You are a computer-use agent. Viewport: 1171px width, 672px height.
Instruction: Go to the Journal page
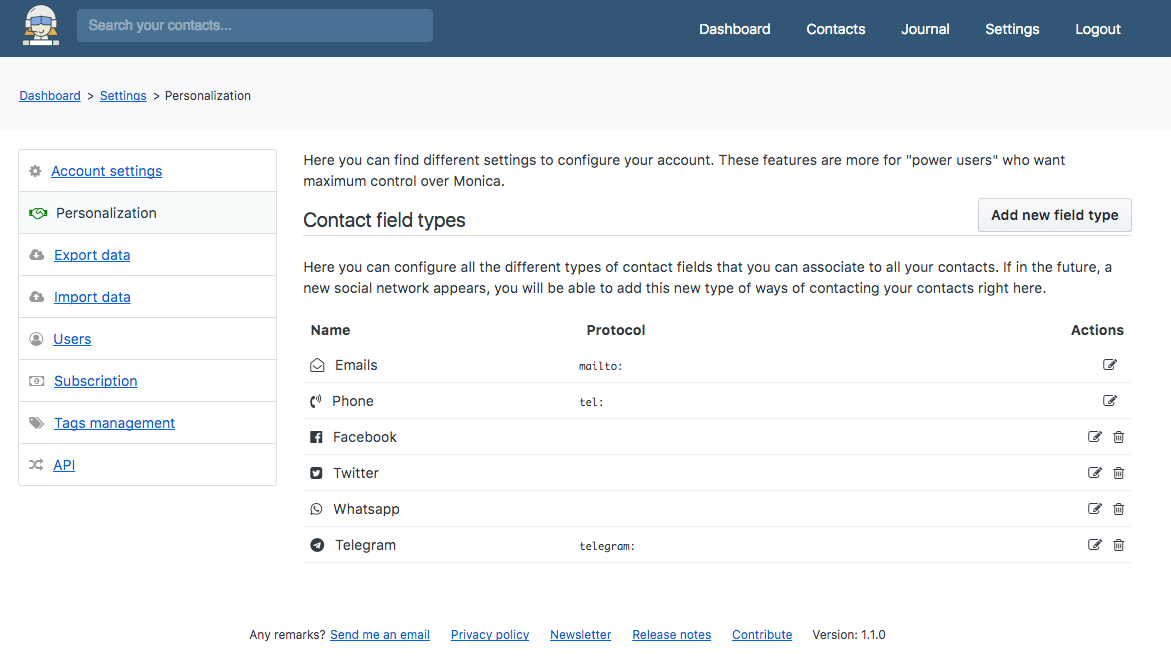point(925,29)
